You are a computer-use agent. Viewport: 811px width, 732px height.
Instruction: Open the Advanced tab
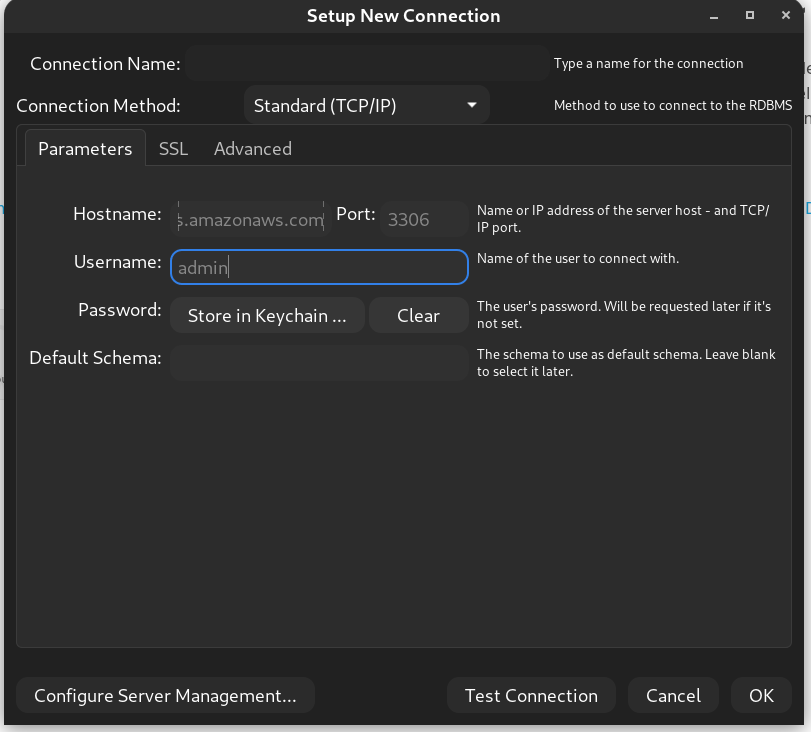tap(253, 149)
